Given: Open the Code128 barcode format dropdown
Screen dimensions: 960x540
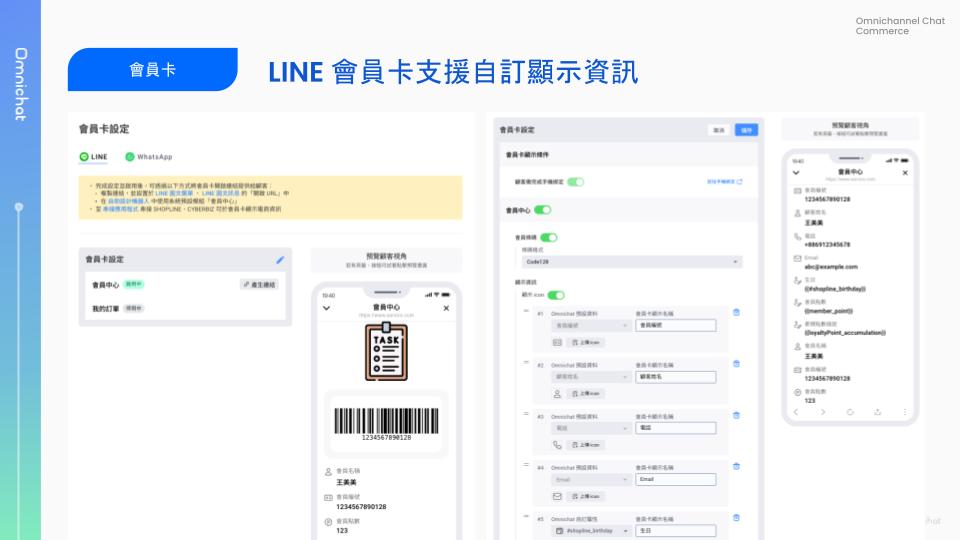Looking at the screenshot, I should 632,262.
